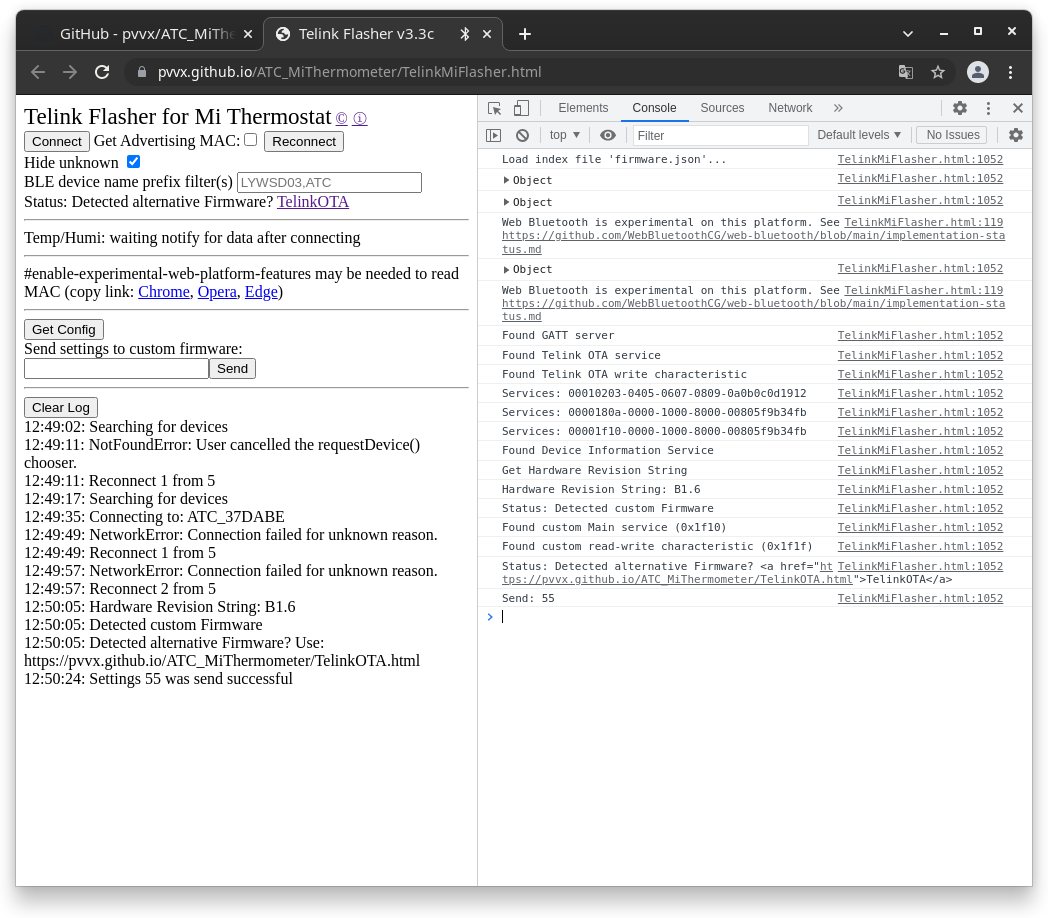The width and height of the screenshot is (1048, 918).
Task: Focus the BLE device name prefix field
Action: point(330,183)
